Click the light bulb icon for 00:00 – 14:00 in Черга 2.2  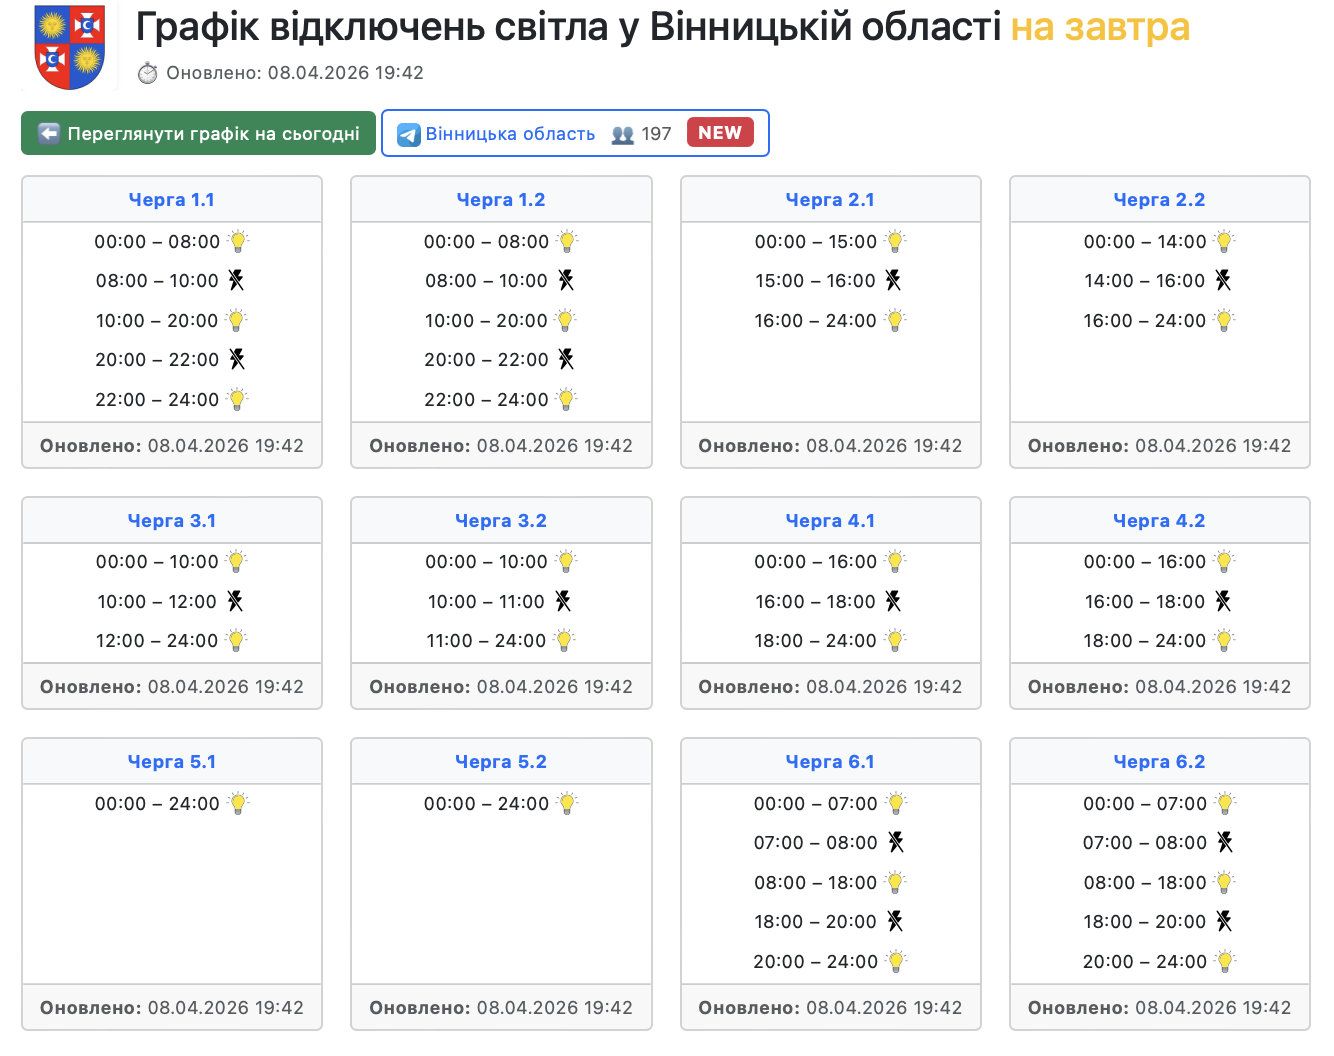tap(1224, 241)
